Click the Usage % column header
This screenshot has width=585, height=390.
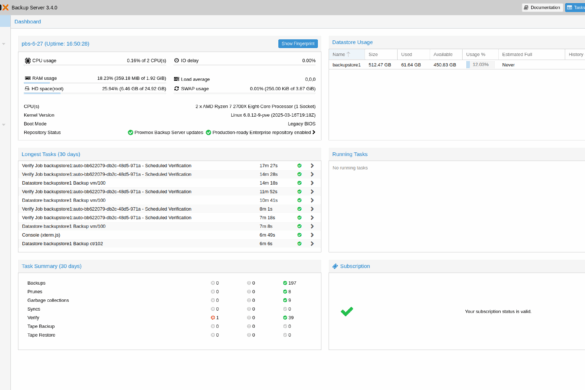point(480,54)
